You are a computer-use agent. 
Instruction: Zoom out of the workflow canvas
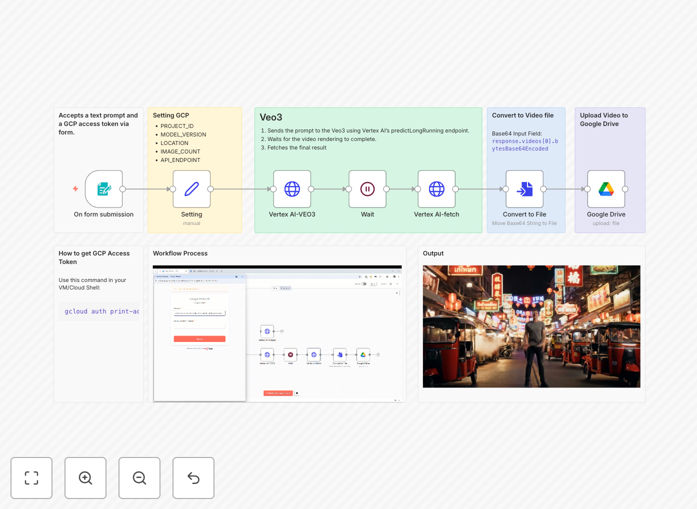click(139, 478)
